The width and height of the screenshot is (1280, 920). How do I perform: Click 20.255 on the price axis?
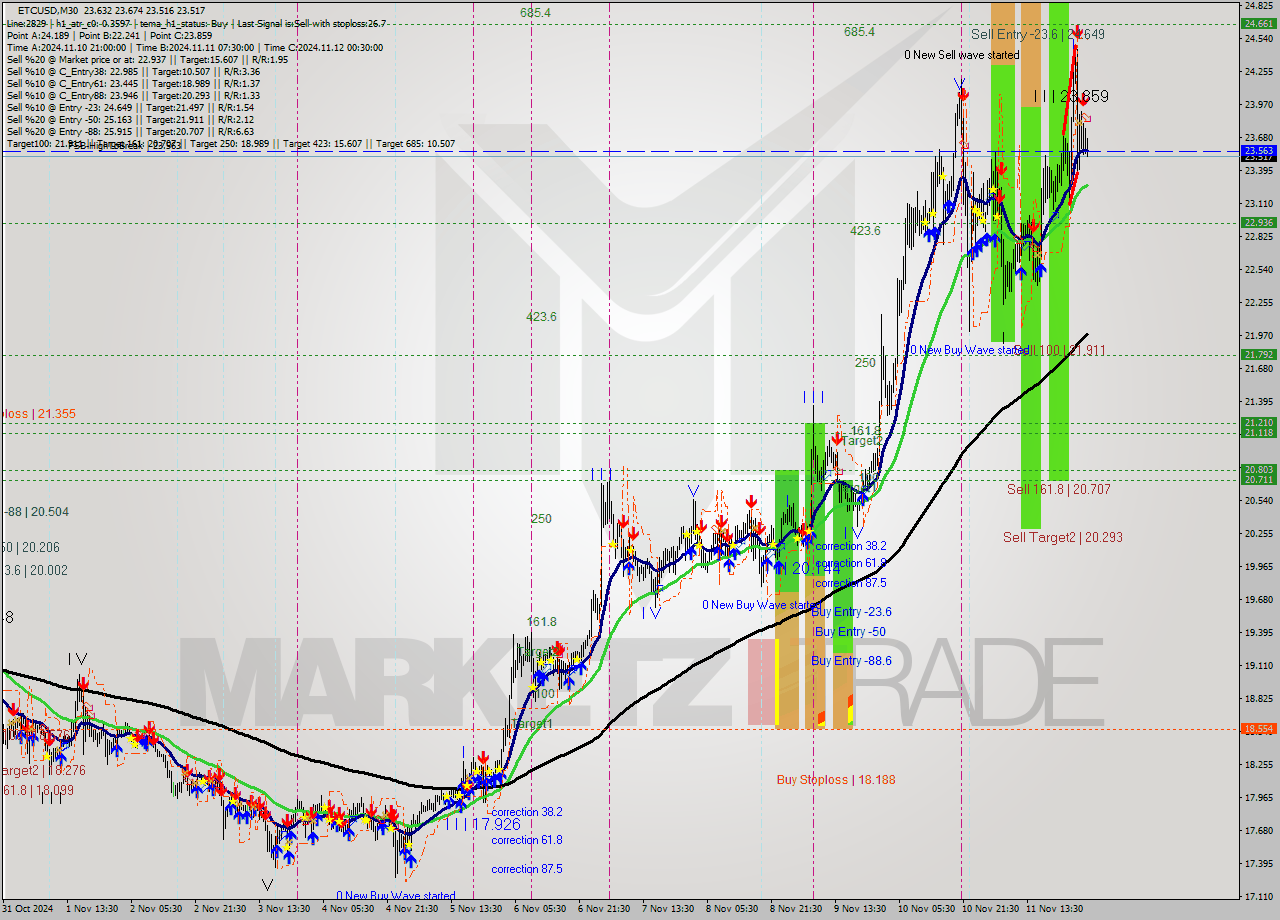(x=1258, y=533)
